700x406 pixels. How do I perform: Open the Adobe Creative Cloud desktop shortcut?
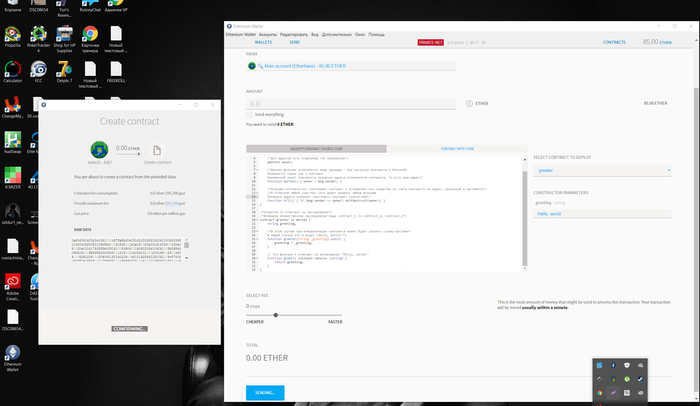12,287
